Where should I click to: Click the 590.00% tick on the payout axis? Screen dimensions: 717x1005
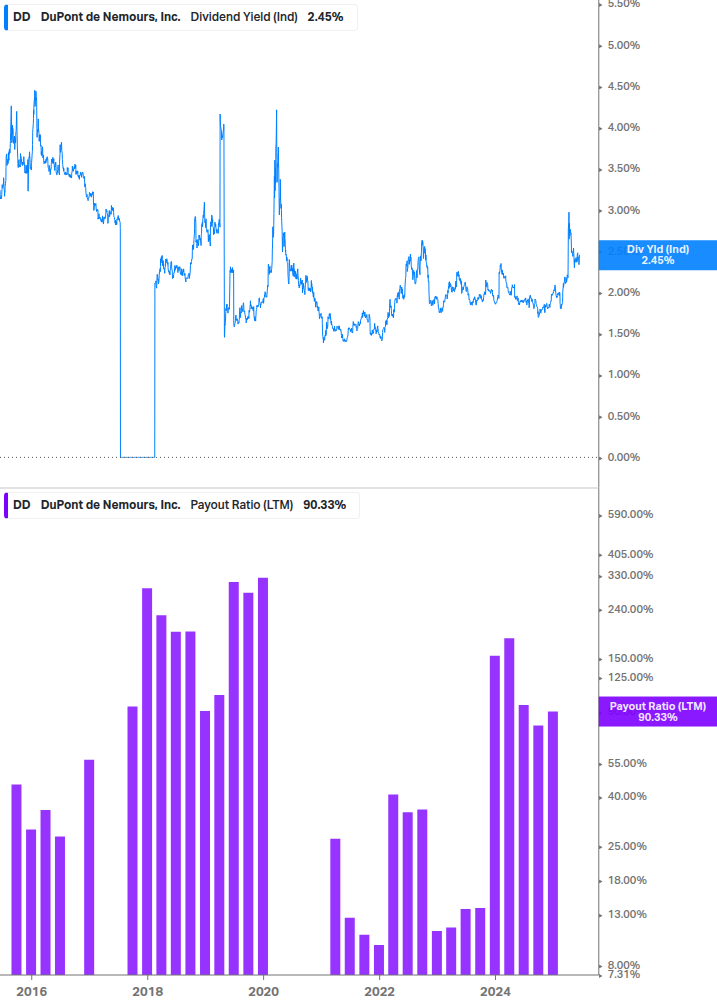pyautogui.click(x=630, y=515)
